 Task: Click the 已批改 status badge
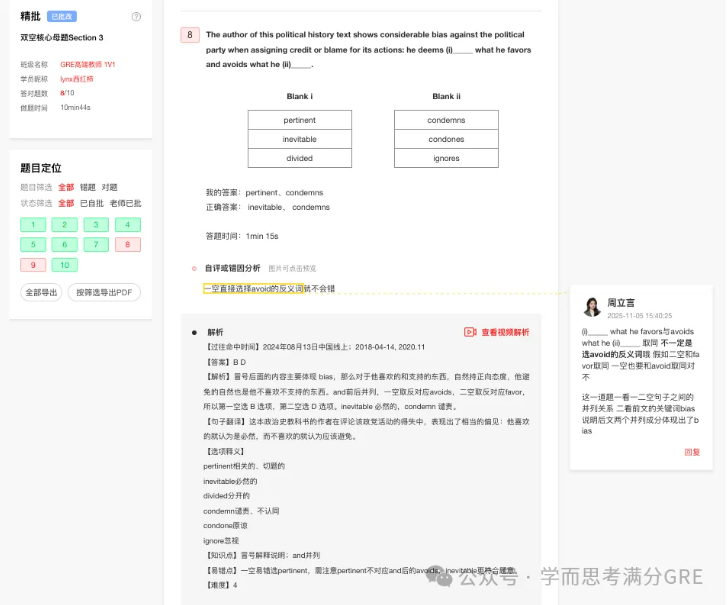point(62,17)
